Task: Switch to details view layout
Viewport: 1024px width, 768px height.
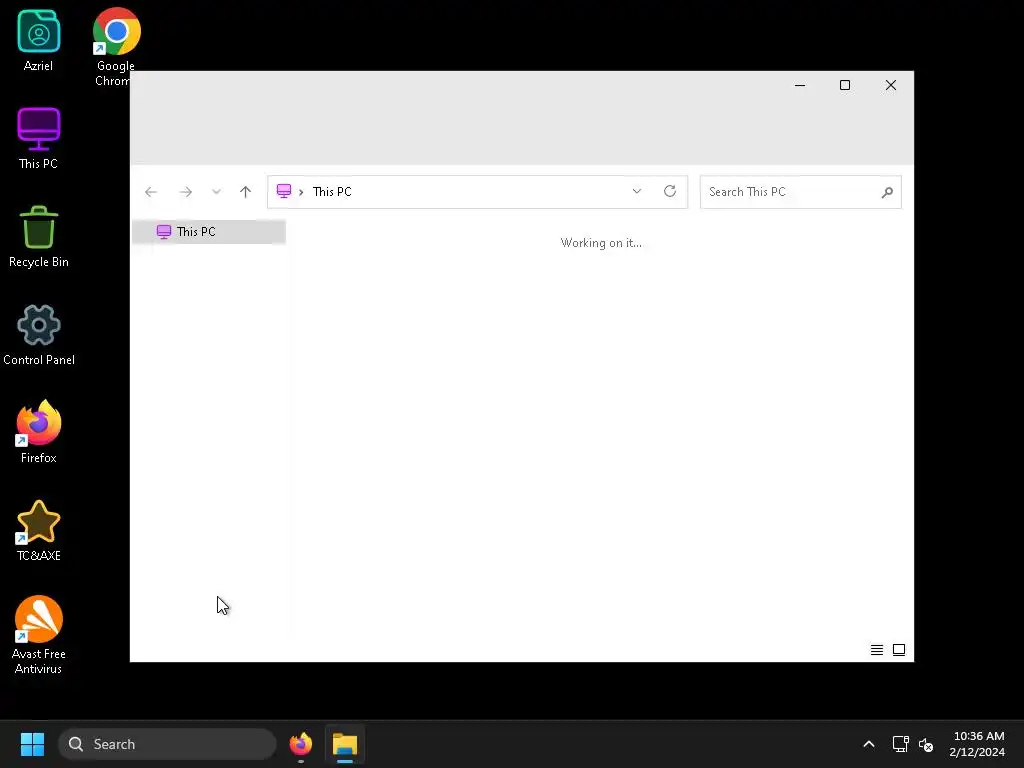Action: [x=877, y=650]
